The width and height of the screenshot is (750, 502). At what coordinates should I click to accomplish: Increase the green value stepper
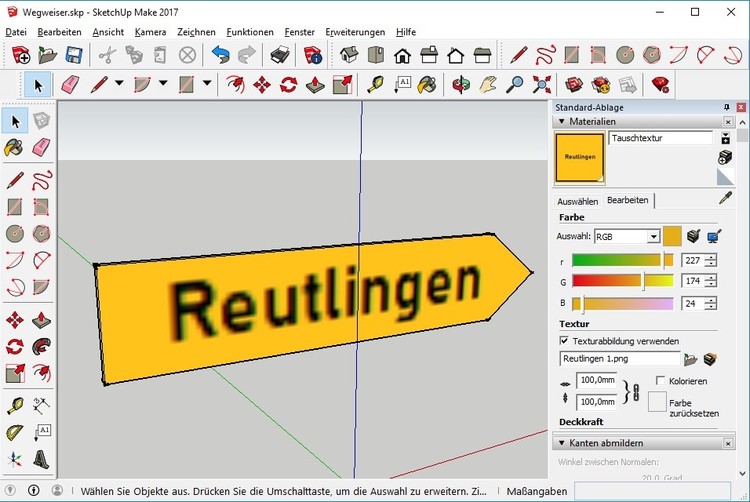coord(712,278)
